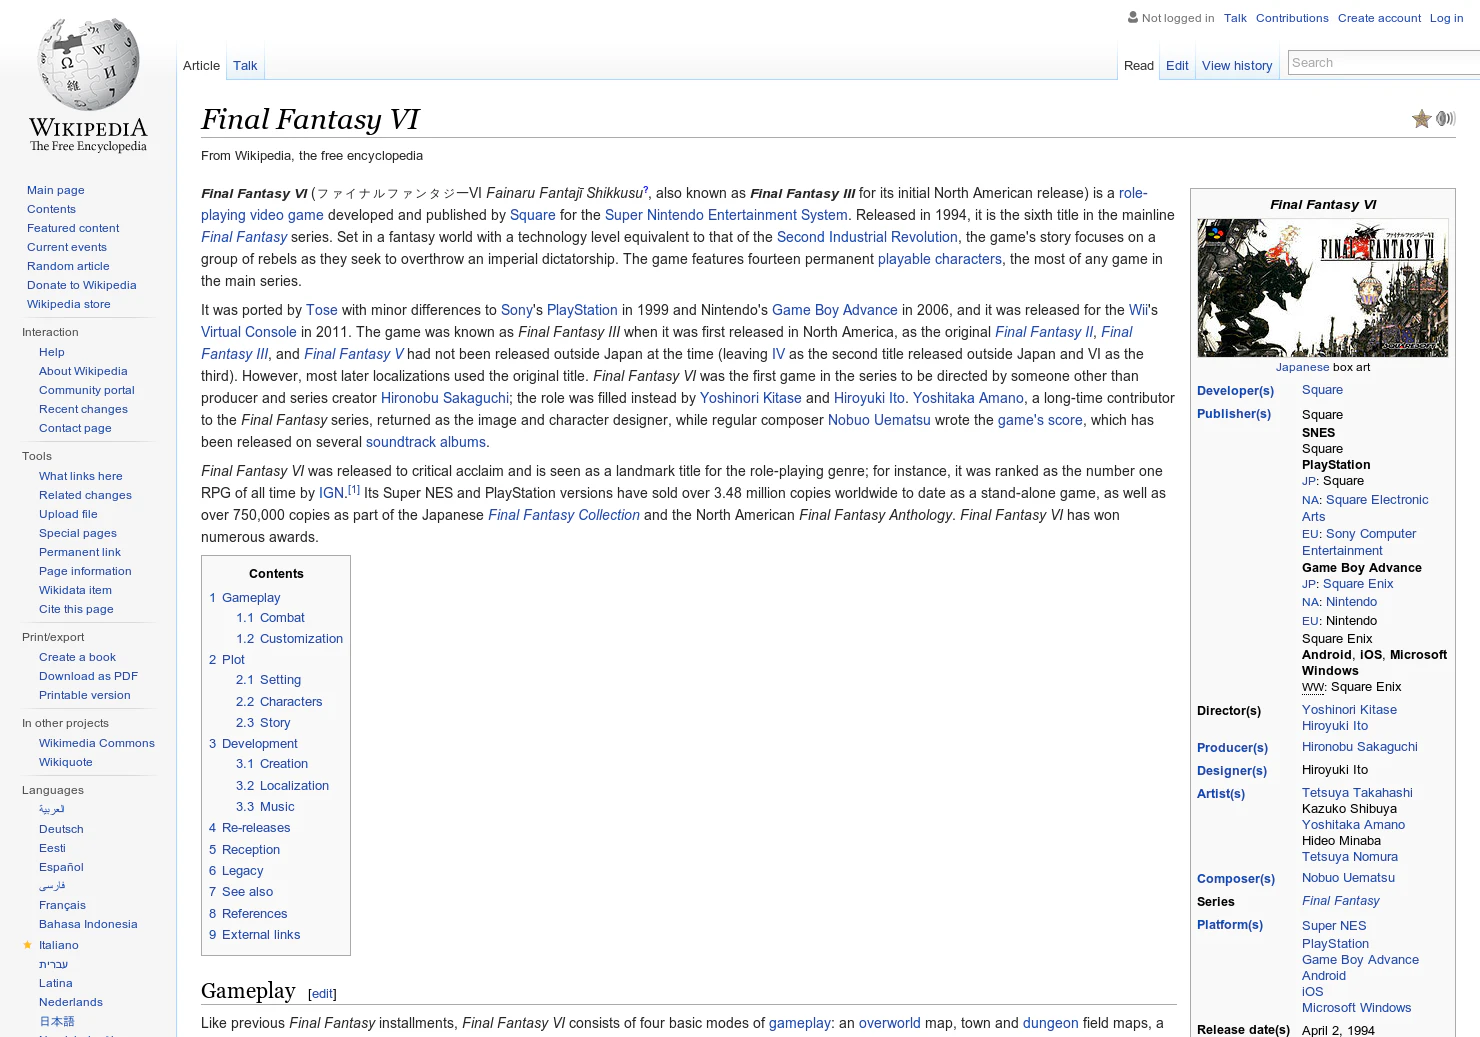Open Square Electronic Arts link
The width and height of the screenshot is (1480, 1037).
[1365, 508]
